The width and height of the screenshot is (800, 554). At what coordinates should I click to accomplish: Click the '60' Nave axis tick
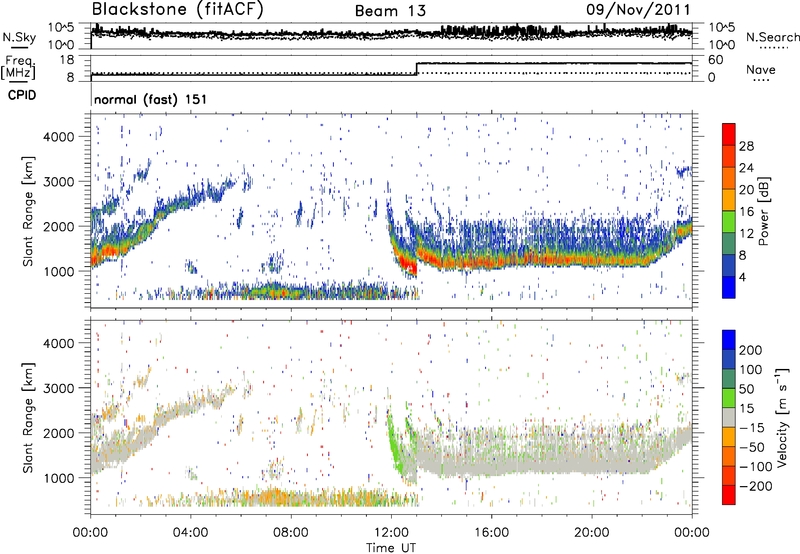(715, 60)
